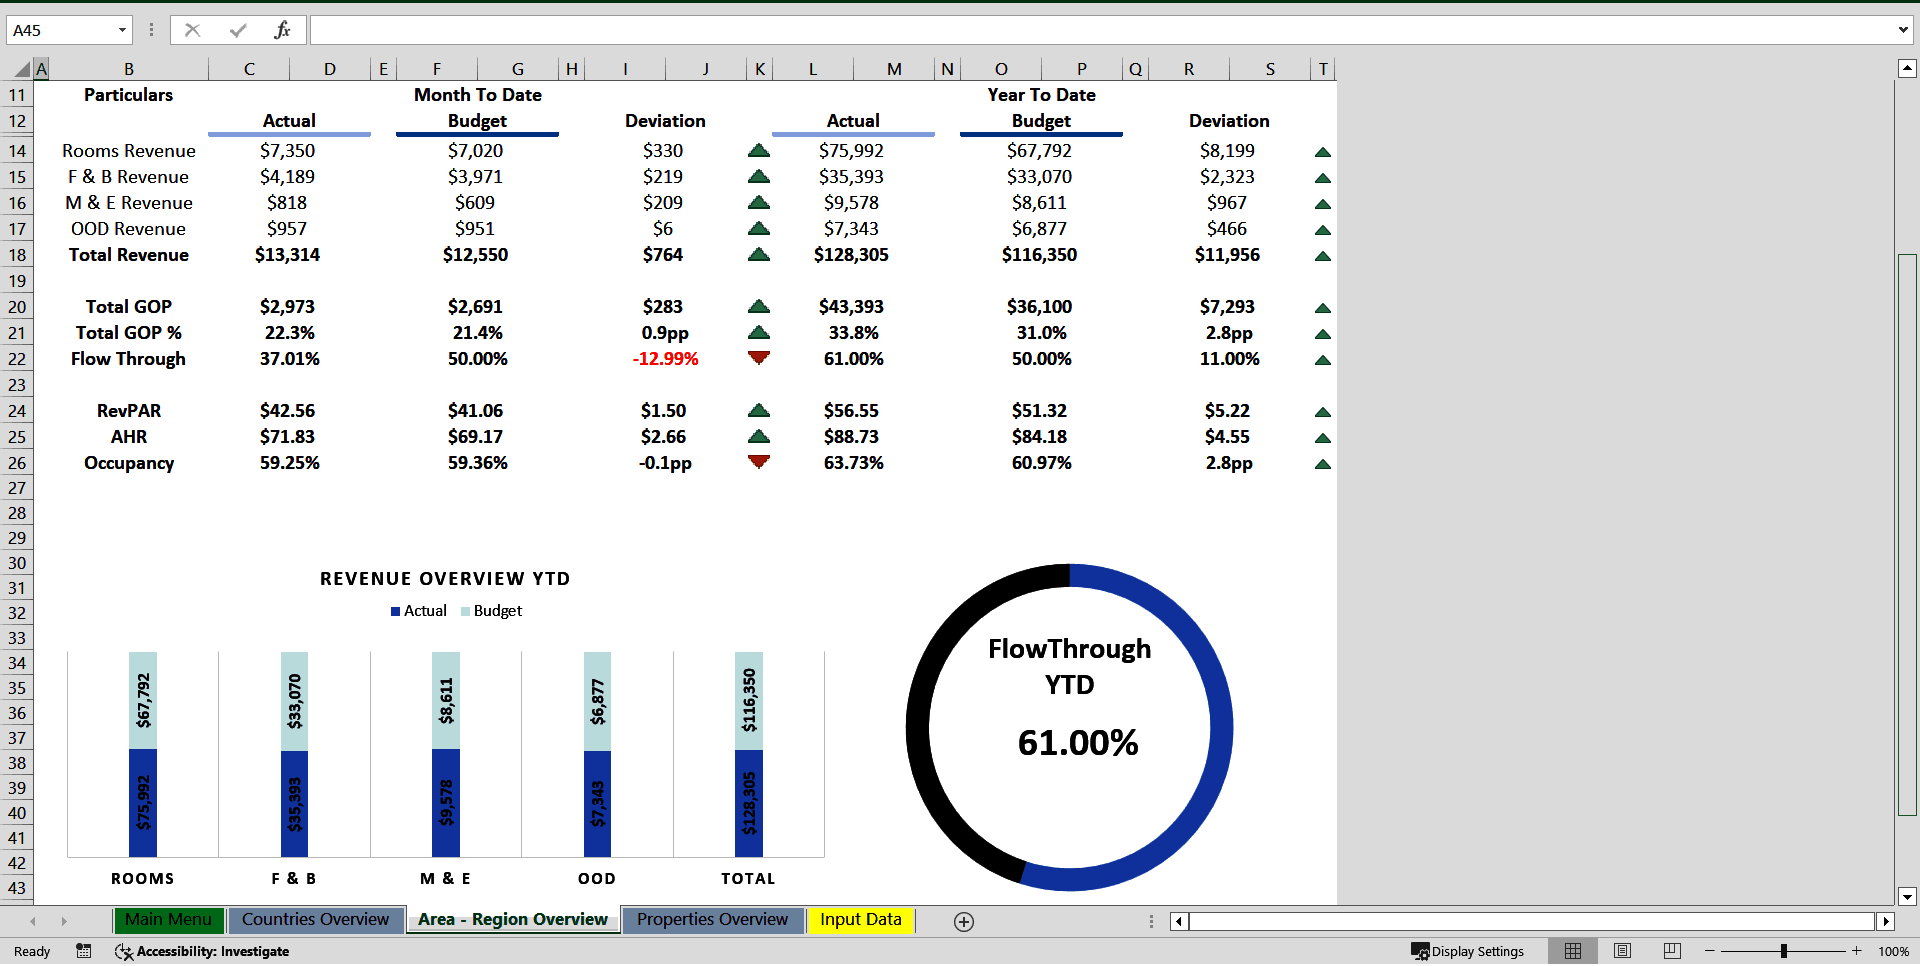This screenshot has height=966, width=1920.
Task: Click the Total Revenue MTD actual $13,314
Action: pos(288,255)
